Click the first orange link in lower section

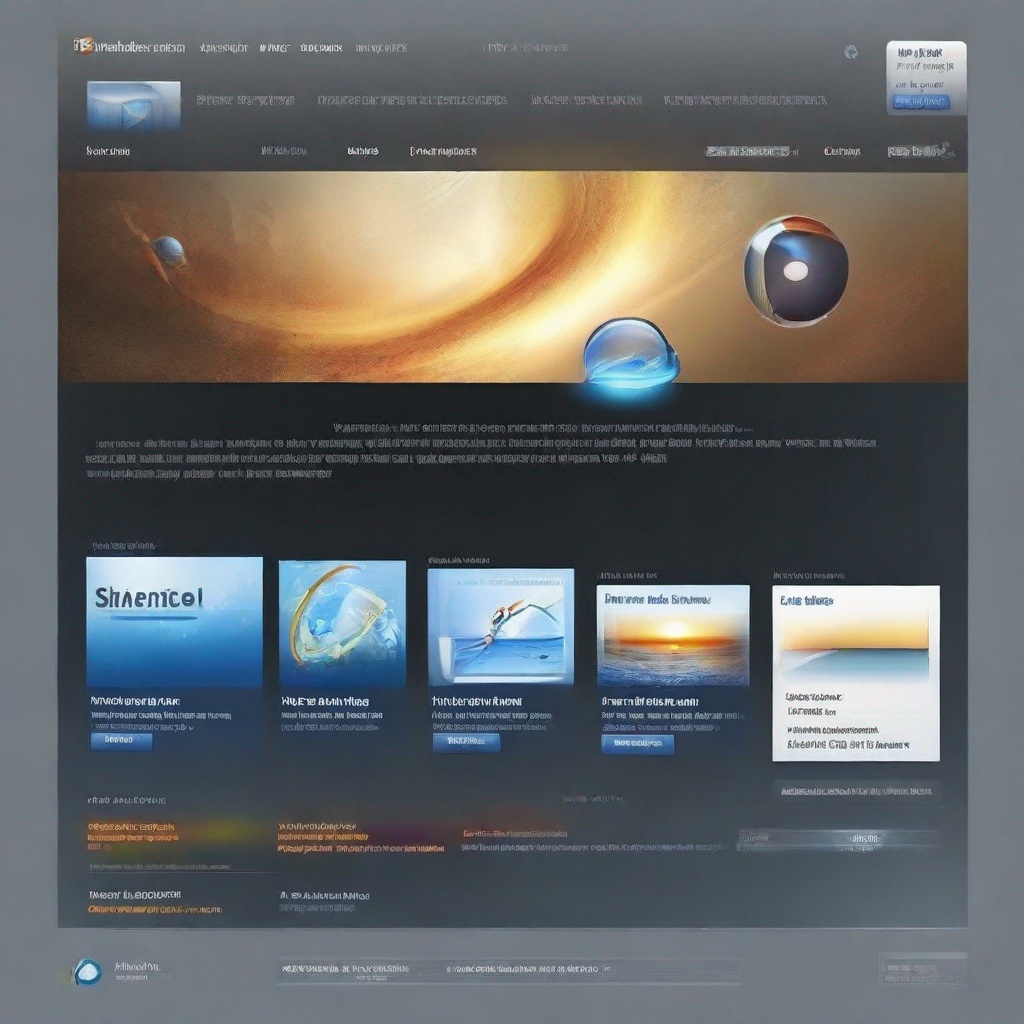click(131, 827)
